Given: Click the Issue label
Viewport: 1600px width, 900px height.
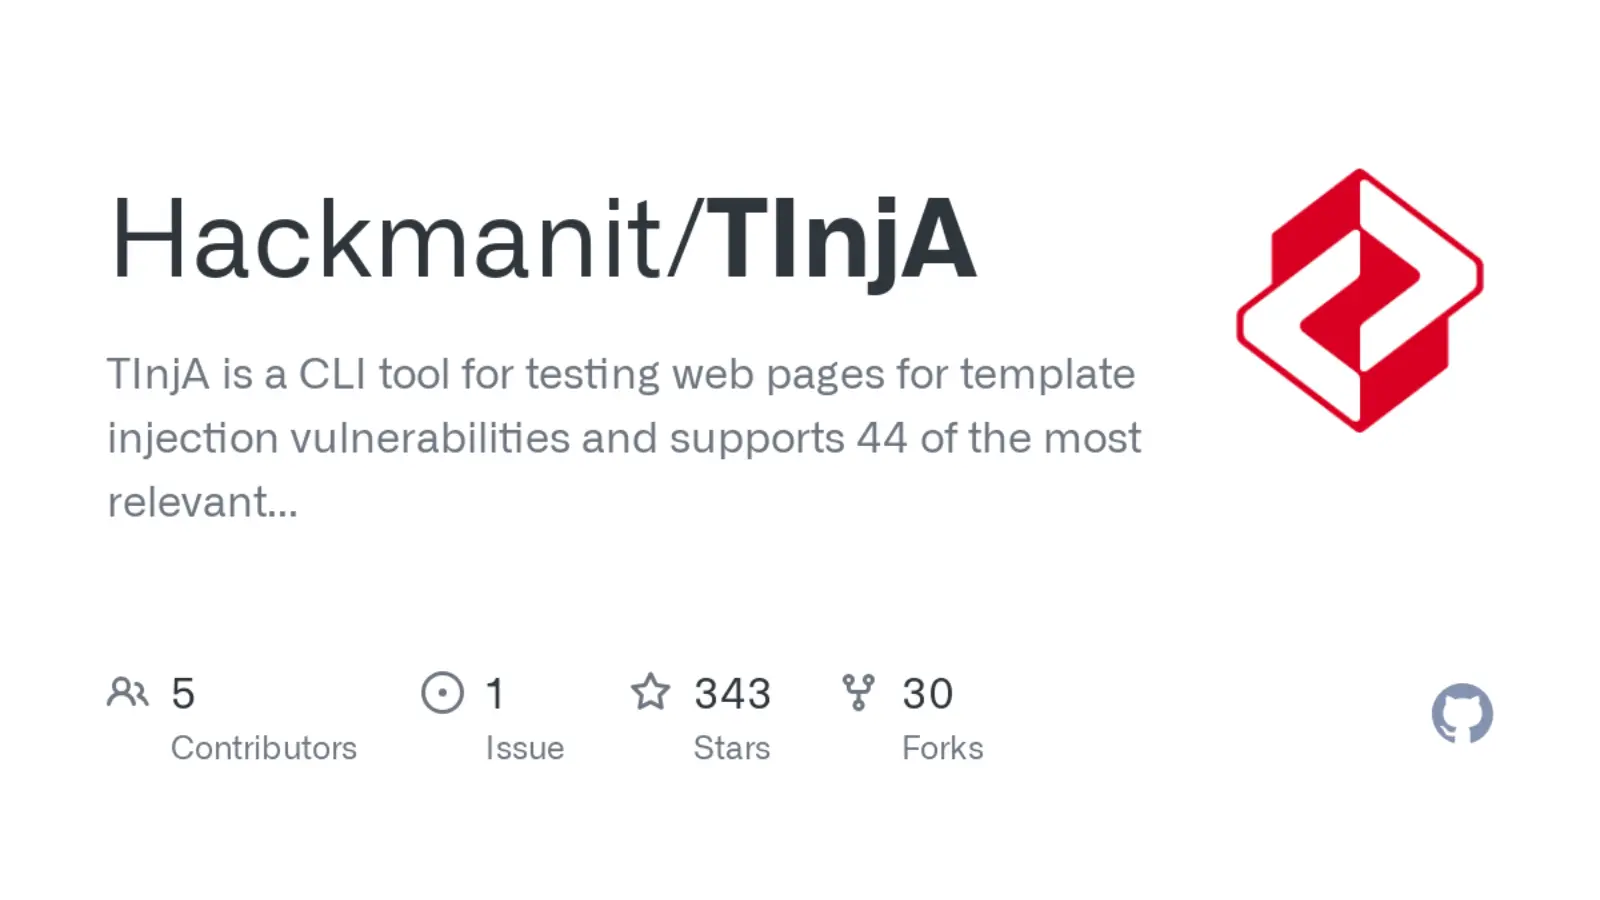Looking at the screenshot, I should [525, 748].
